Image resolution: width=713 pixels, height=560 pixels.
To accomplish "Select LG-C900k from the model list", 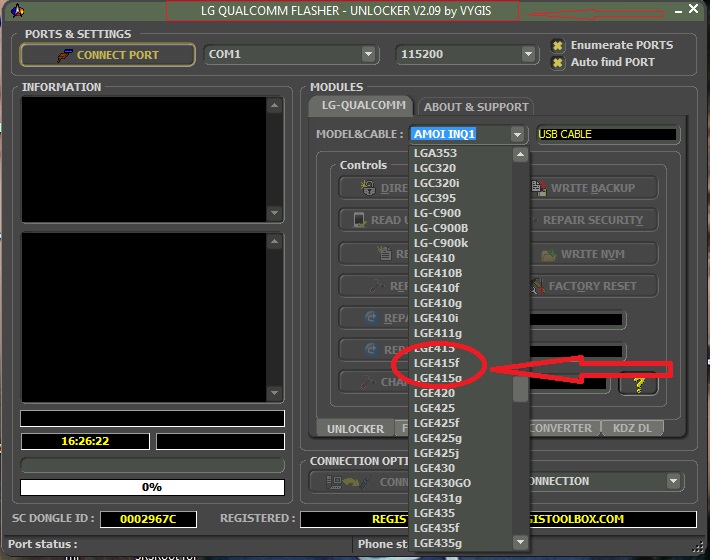I will [460, 243].
